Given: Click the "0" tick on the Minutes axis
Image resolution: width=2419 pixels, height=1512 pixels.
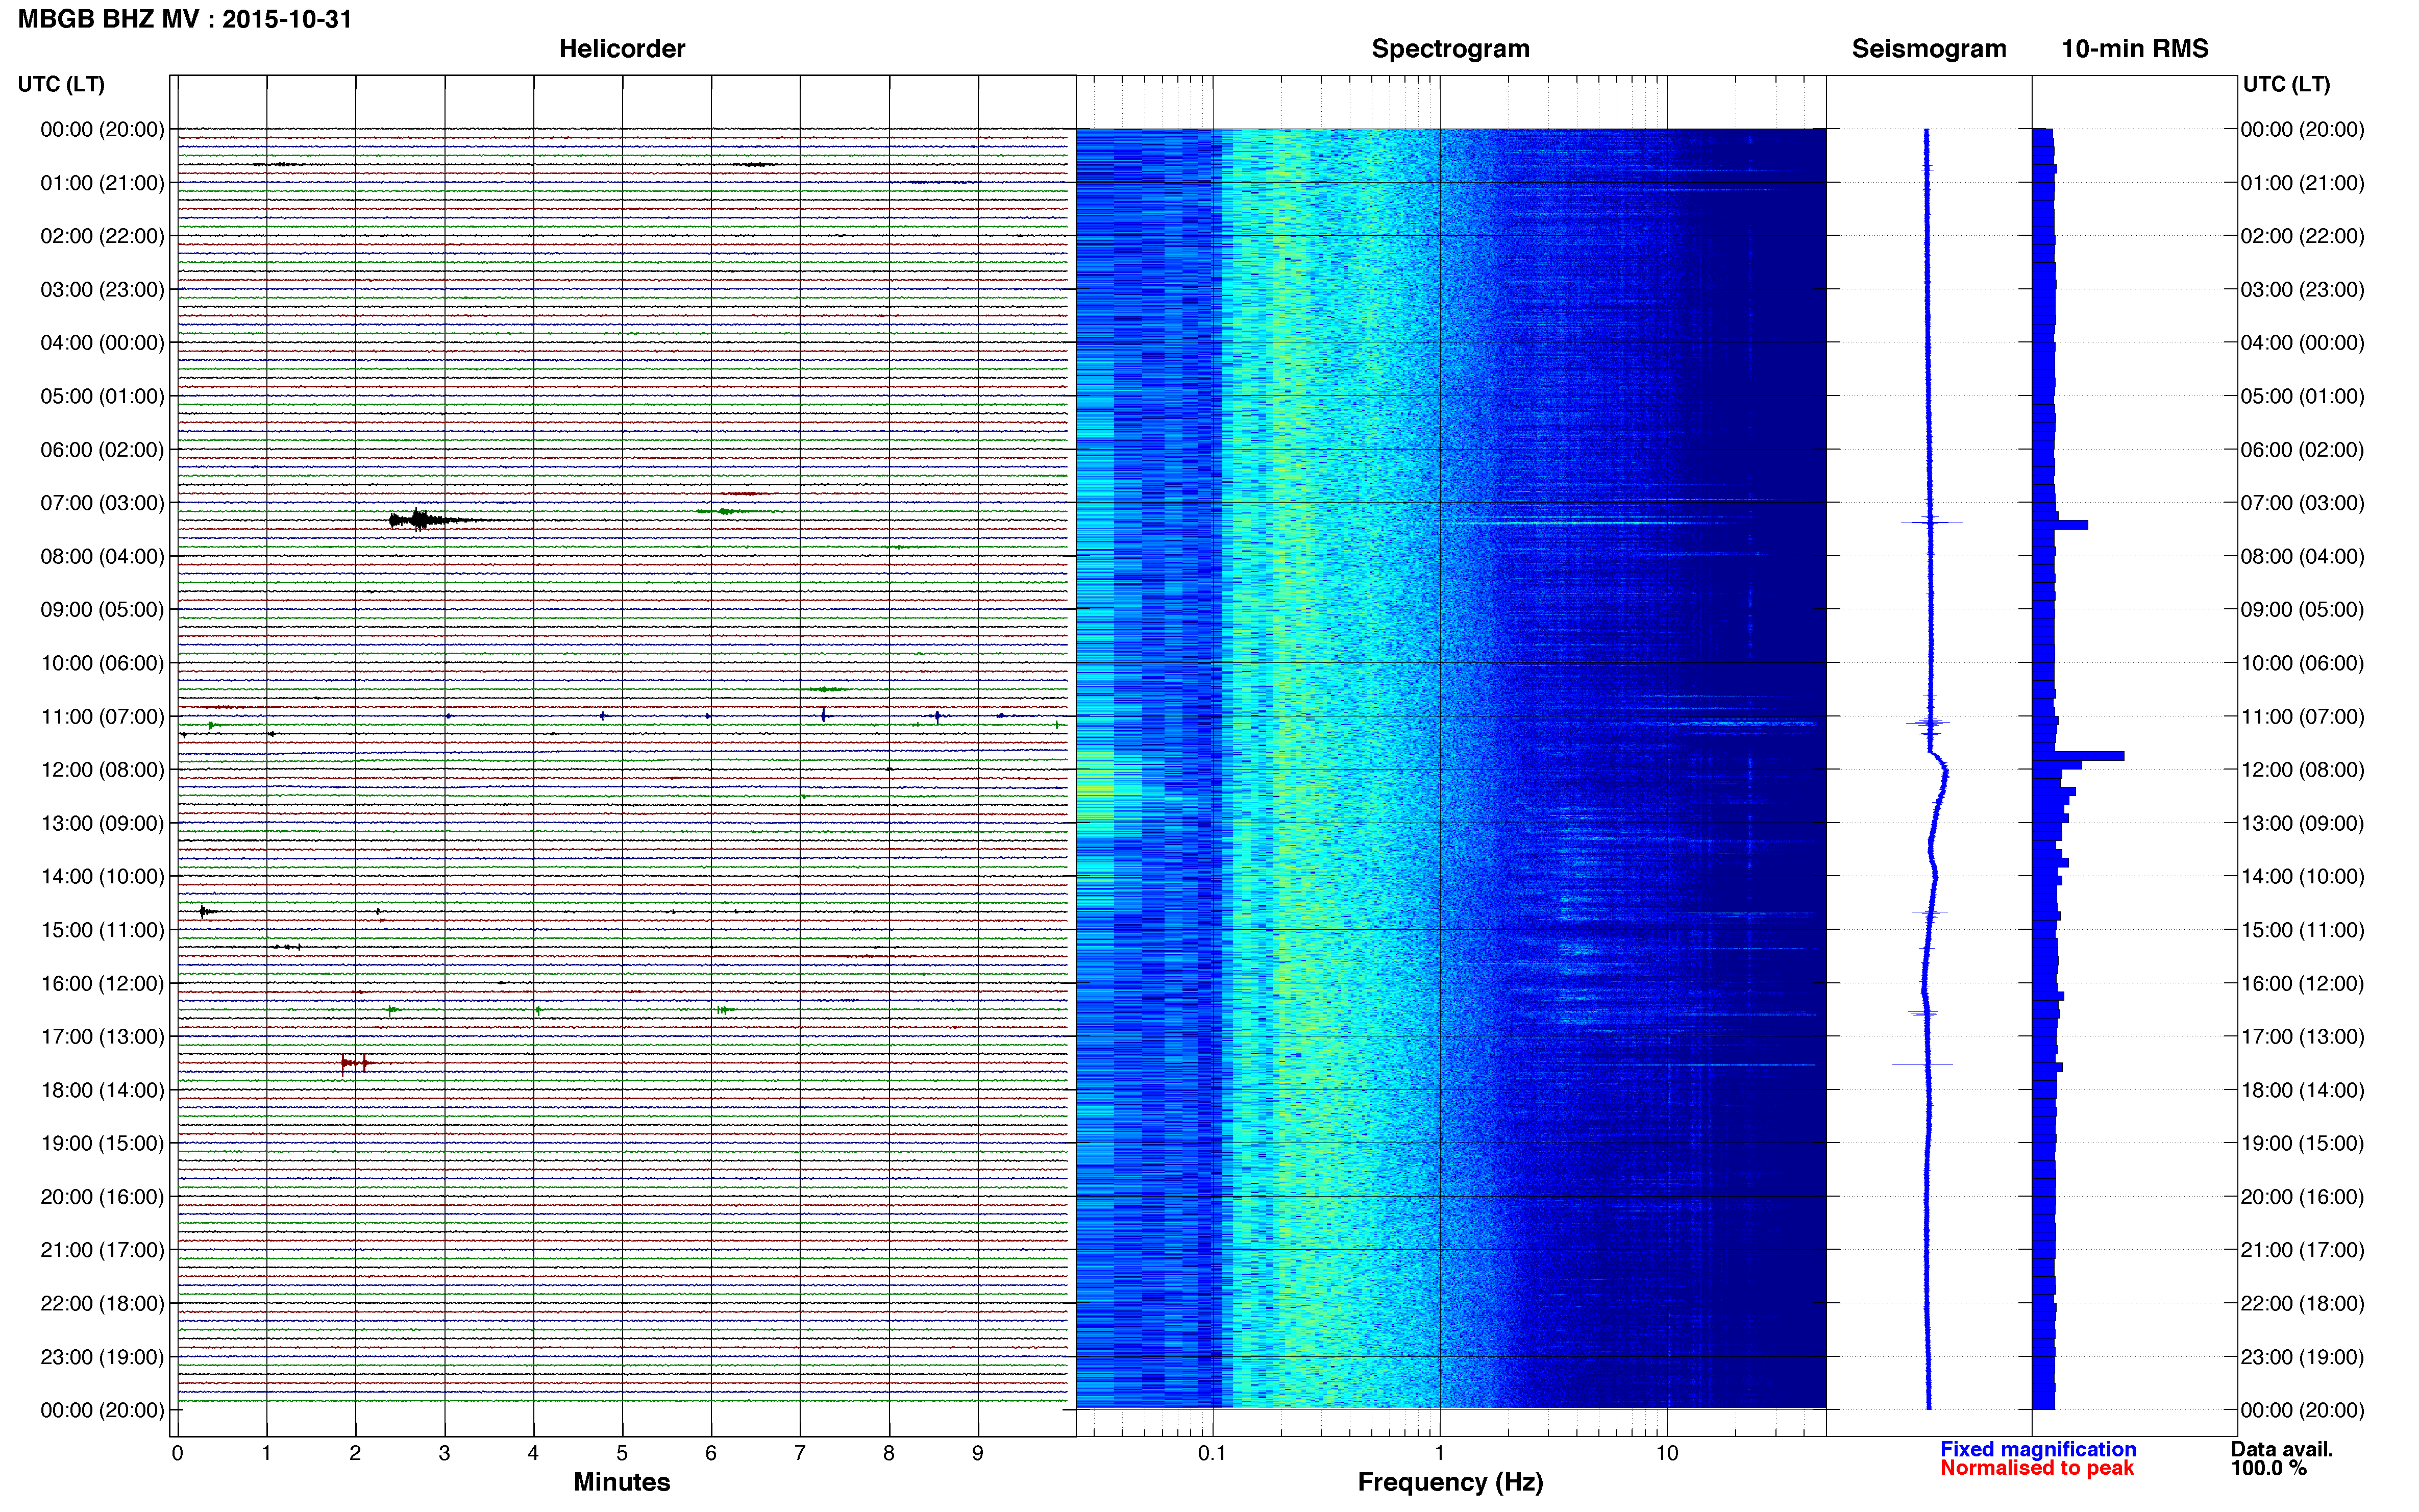Looking at the screenshot, I should pos(177,1454).
